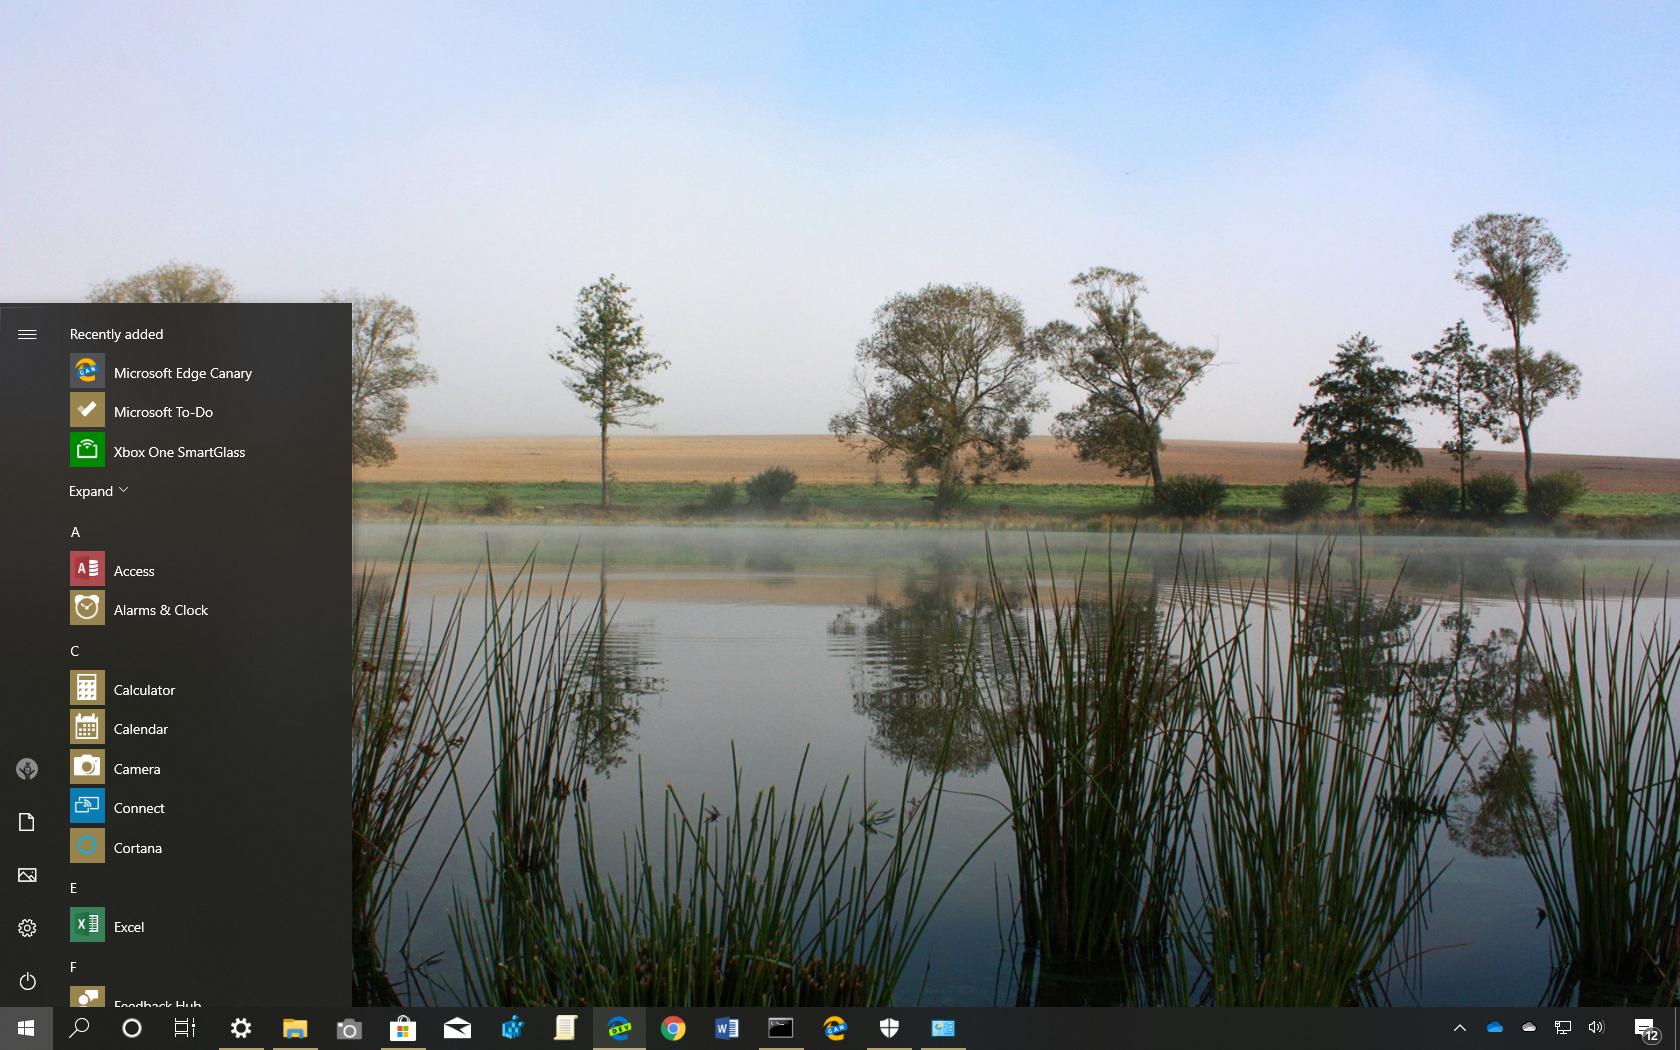The image size is (1680, 1050).
Task: Open Windows Security from the taskbar
Action: (x=889, y=1029)
